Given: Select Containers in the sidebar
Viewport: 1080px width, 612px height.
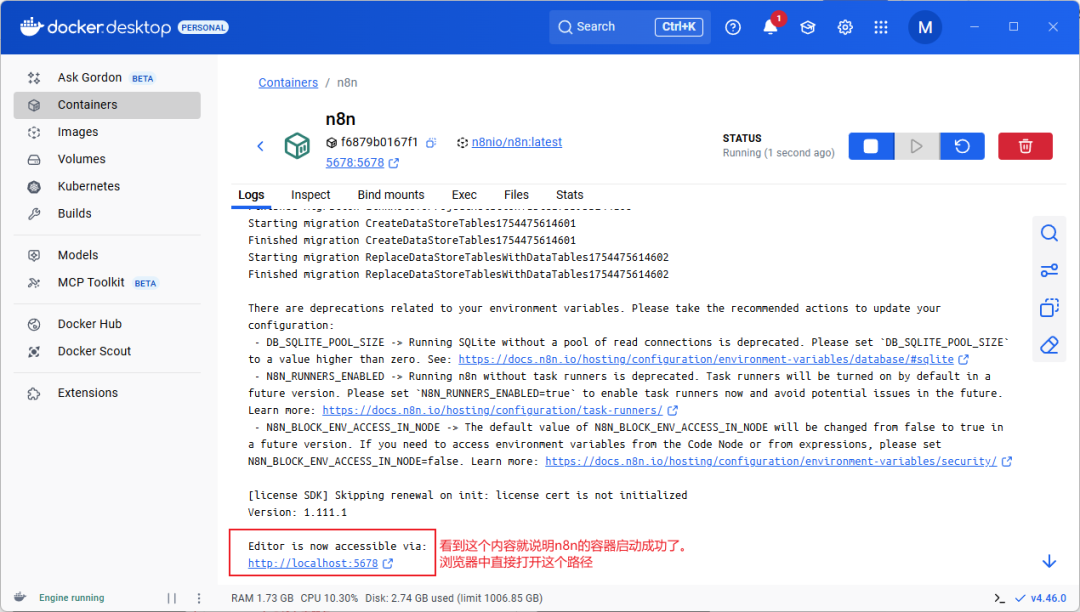Looking at the screenshot, I should [107, 105].
